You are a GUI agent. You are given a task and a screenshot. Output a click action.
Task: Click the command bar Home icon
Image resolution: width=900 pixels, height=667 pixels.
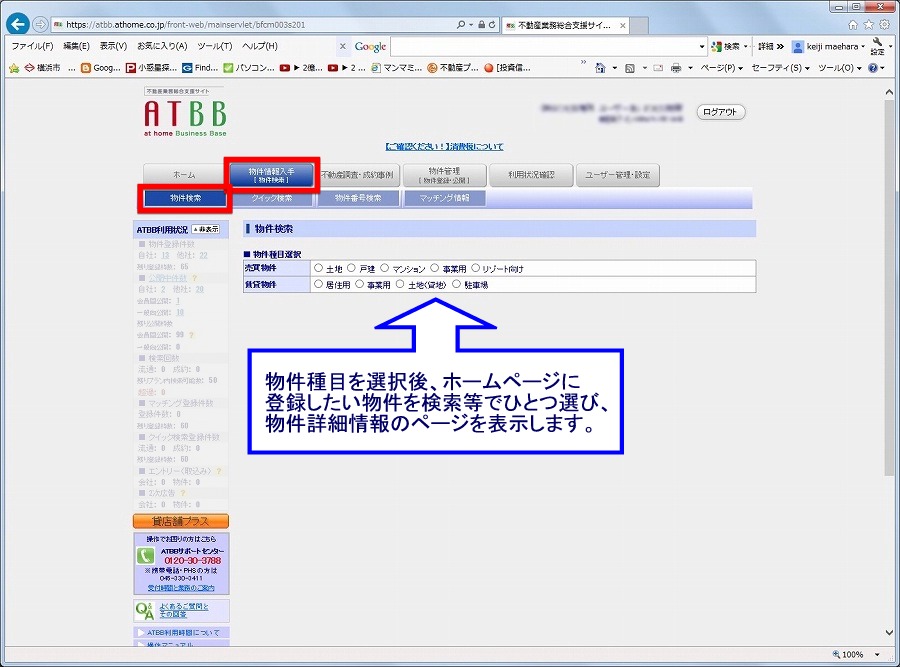pyautogui.click(x=600, y=68)
